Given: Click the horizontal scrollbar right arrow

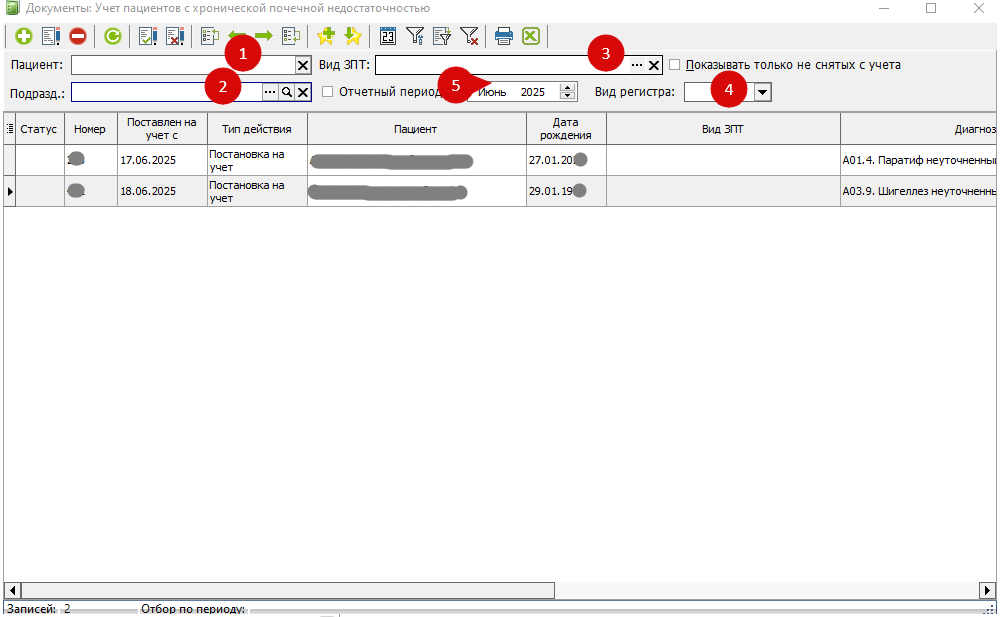Looking at the screenshot, I should 988,590.
